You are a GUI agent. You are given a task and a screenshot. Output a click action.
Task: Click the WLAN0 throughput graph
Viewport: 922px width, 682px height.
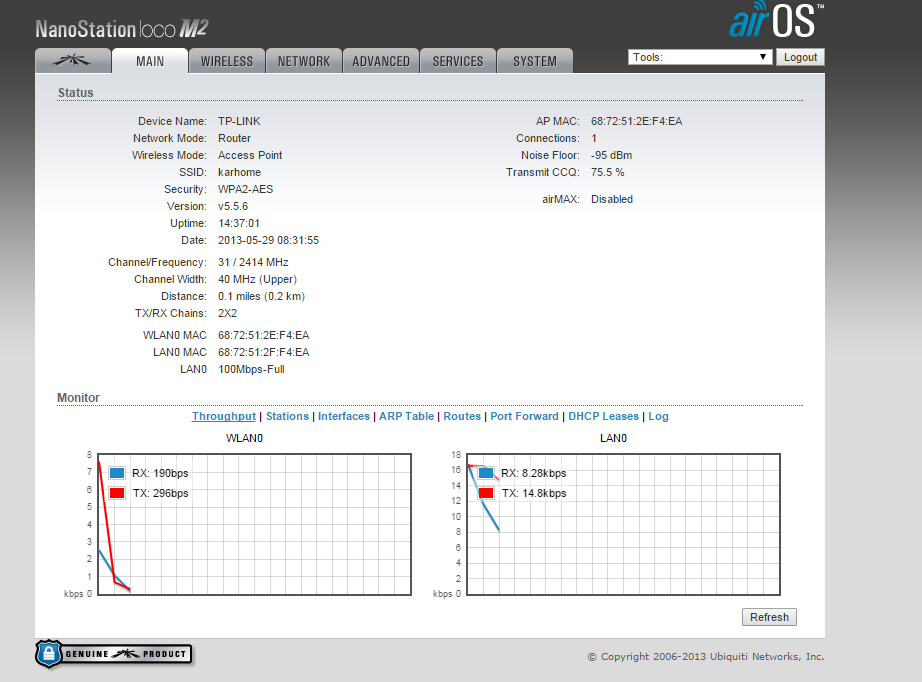pos(254,524)
